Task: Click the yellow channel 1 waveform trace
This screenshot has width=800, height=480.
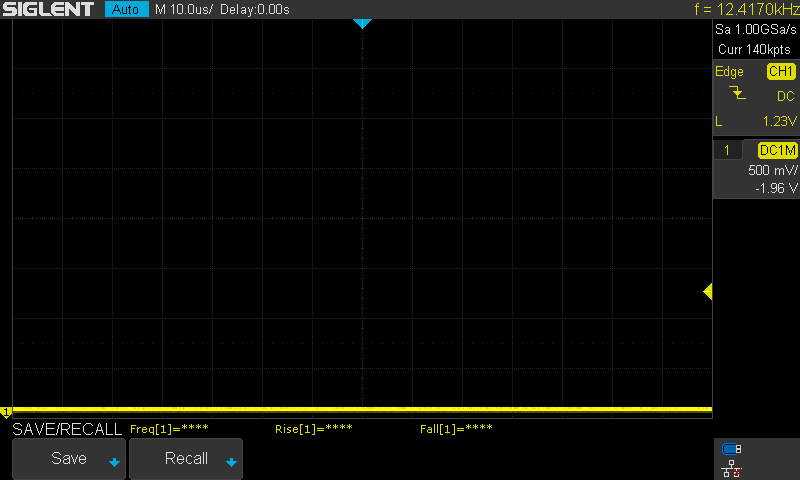Action: pyautogui.click(x=362, y=409)
